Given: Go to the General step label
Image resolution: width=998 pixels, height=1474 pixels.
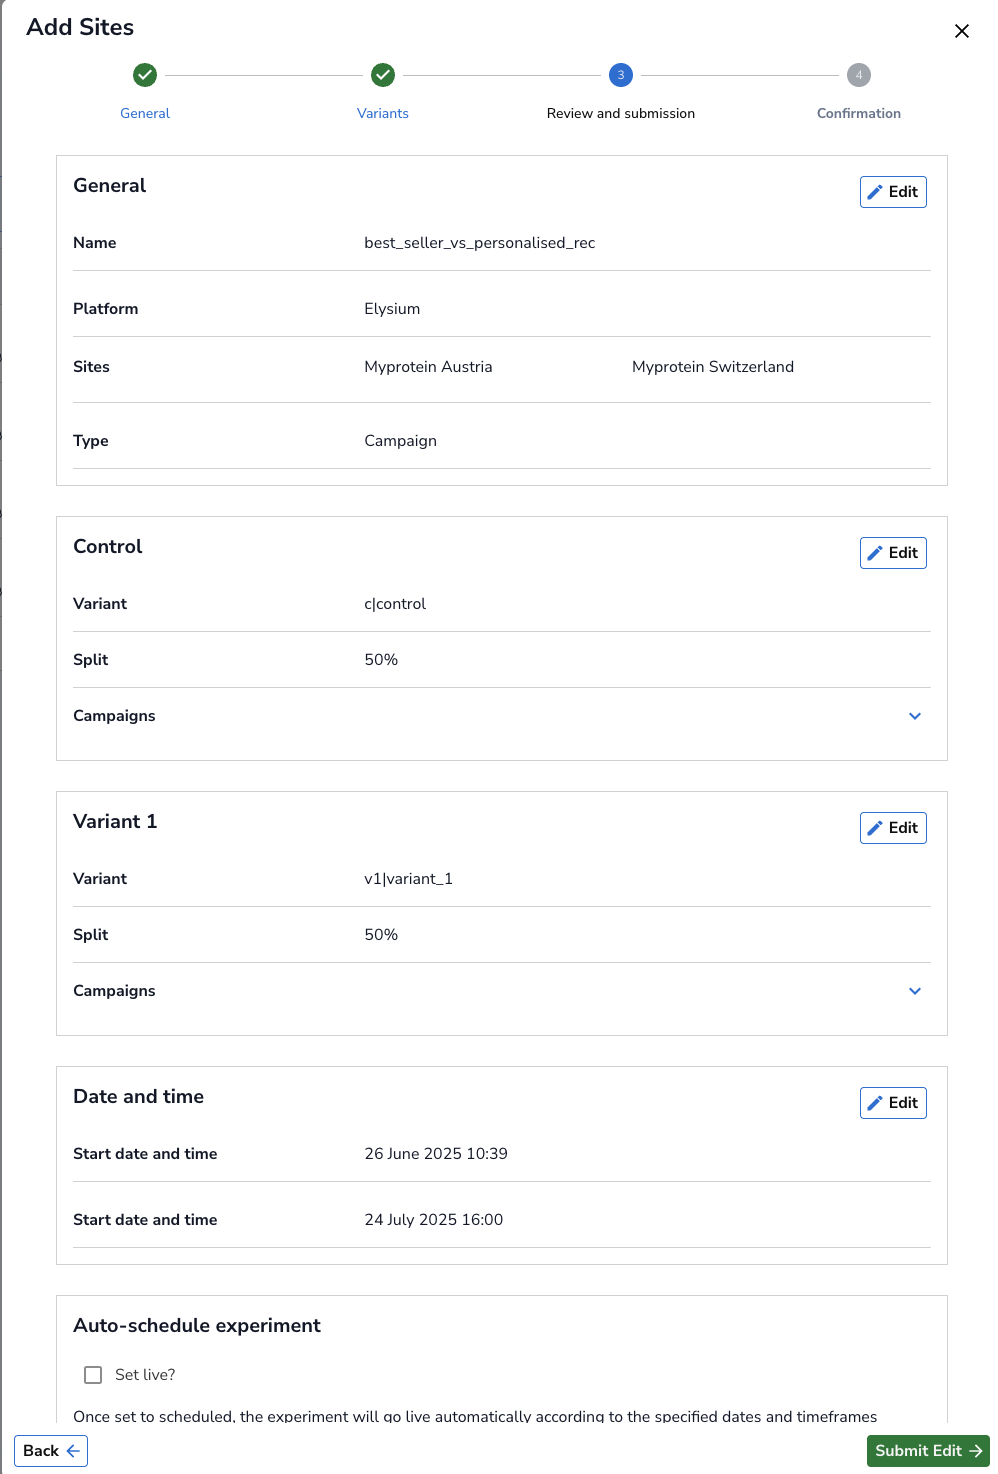Looking at the screenshot, I should tap(145, 113).
